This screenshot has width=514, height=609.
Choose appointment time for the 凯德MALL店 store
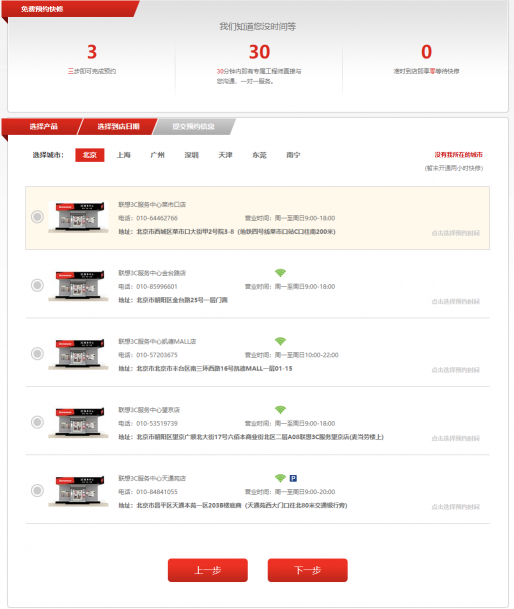click(455, 370)
